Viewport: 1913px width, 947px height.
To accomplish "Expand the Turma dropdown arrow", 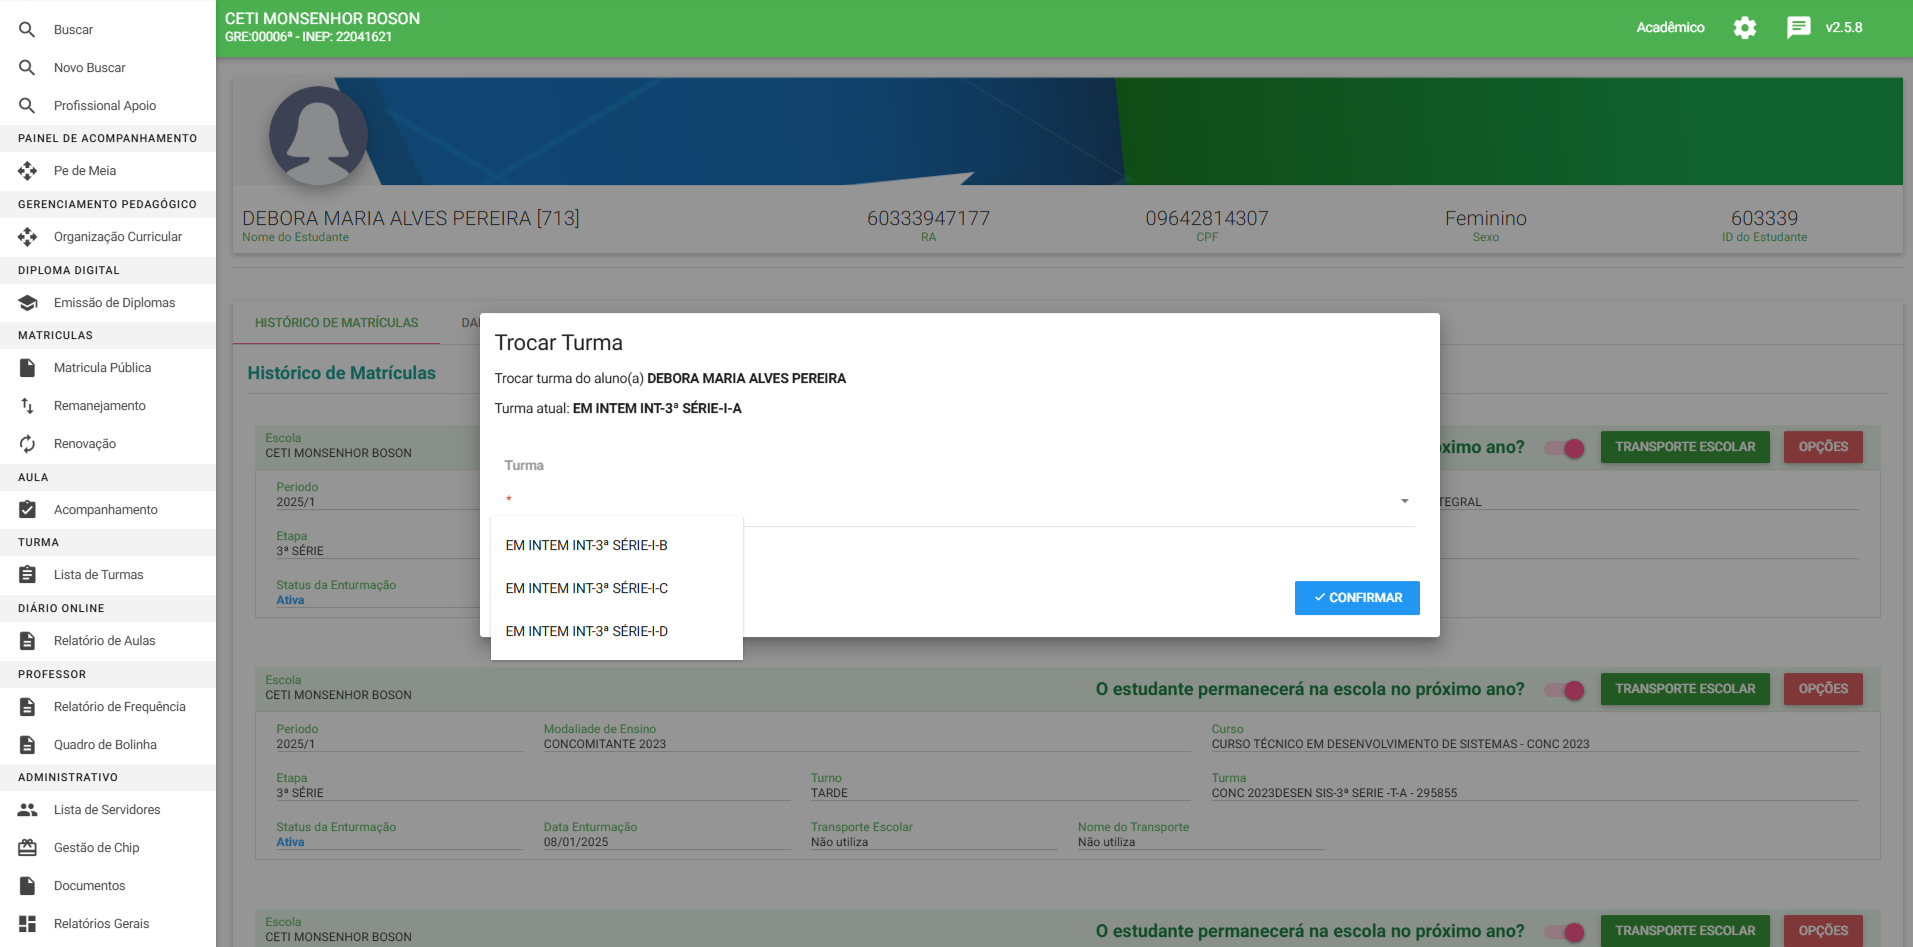I will [1404, 501].
